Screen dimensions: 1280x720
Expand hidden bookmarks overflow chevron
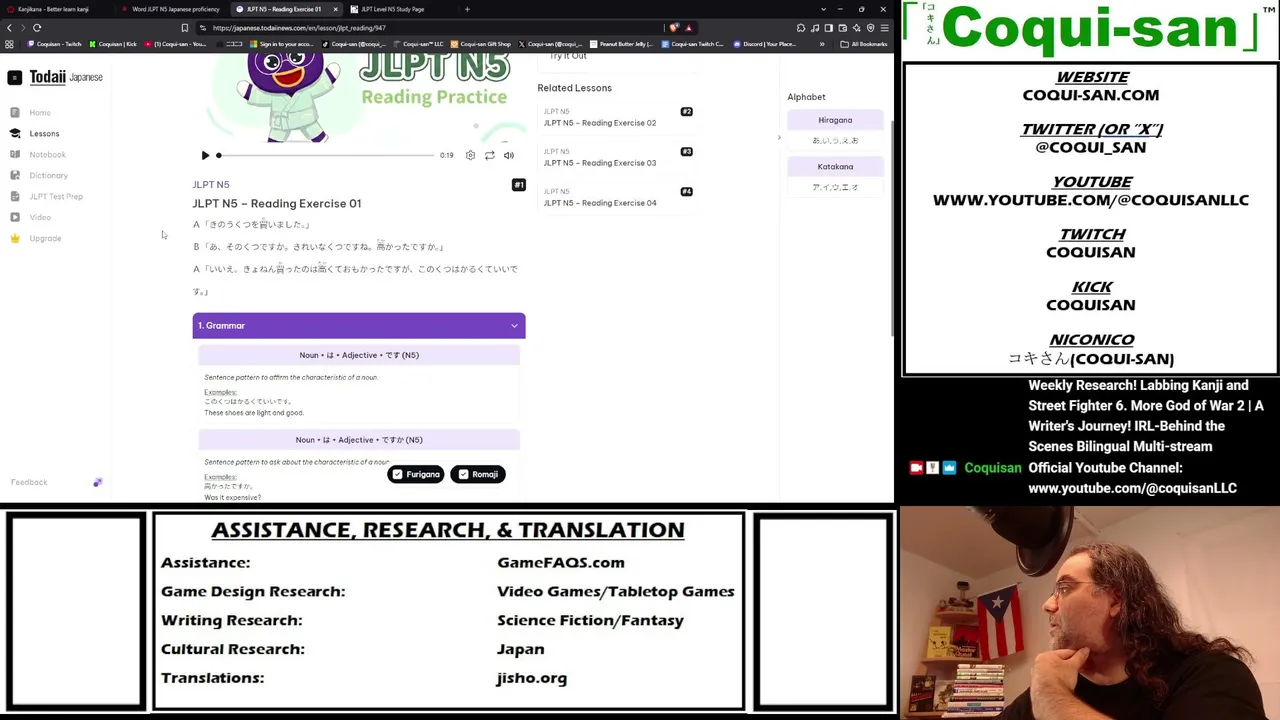tap(822, 44)
